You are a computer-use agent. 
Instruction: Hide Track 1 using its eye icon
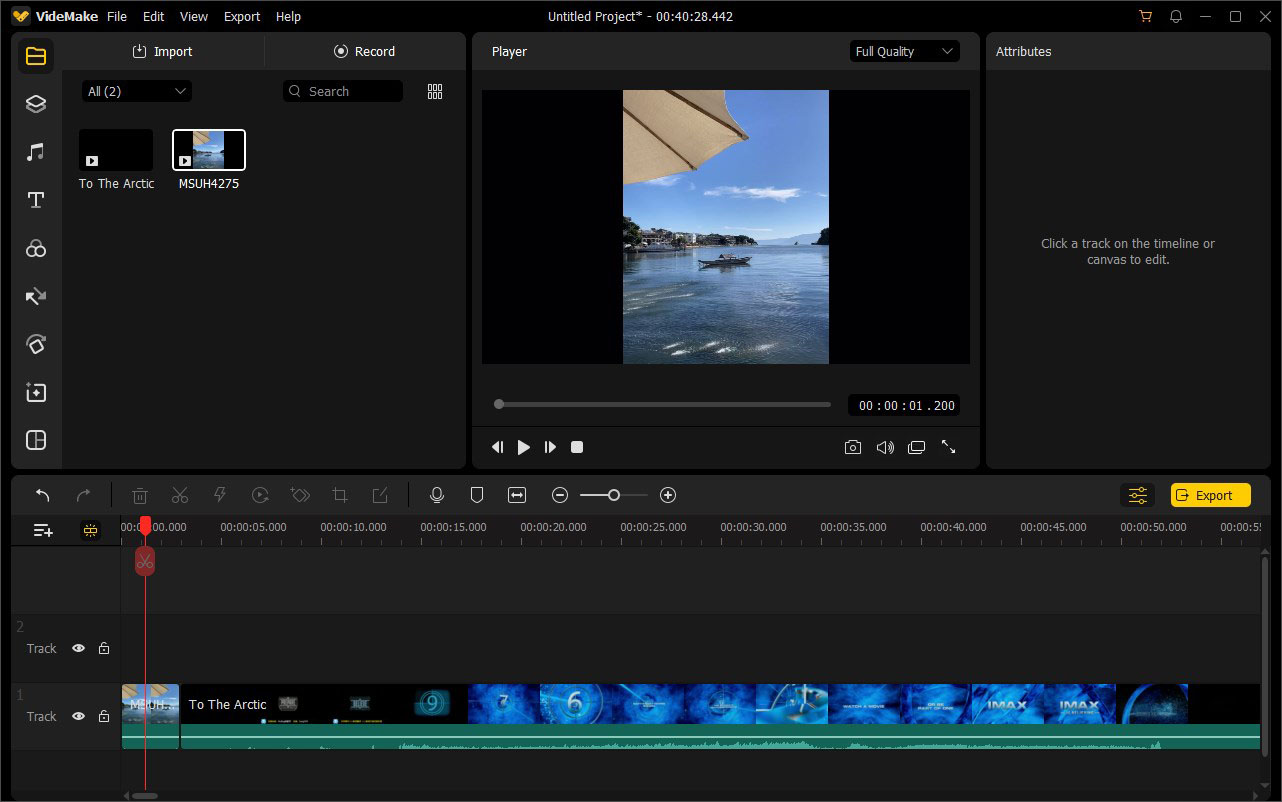[x=78, y=716]
